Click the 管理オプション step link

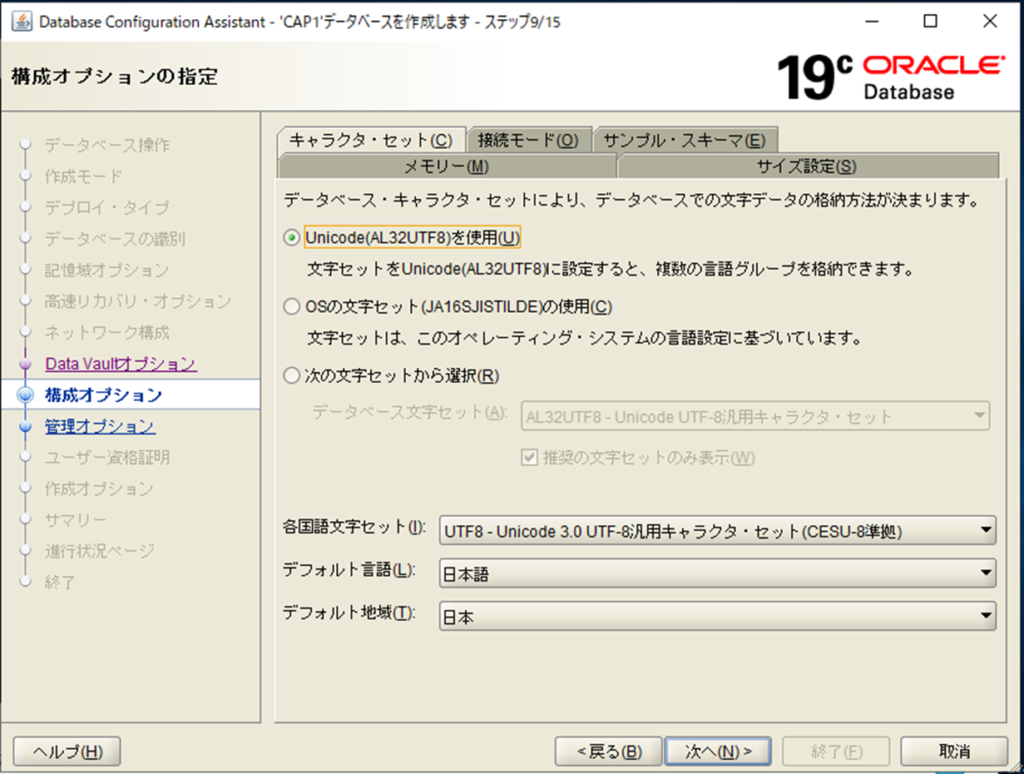click(x=99, y=427)
